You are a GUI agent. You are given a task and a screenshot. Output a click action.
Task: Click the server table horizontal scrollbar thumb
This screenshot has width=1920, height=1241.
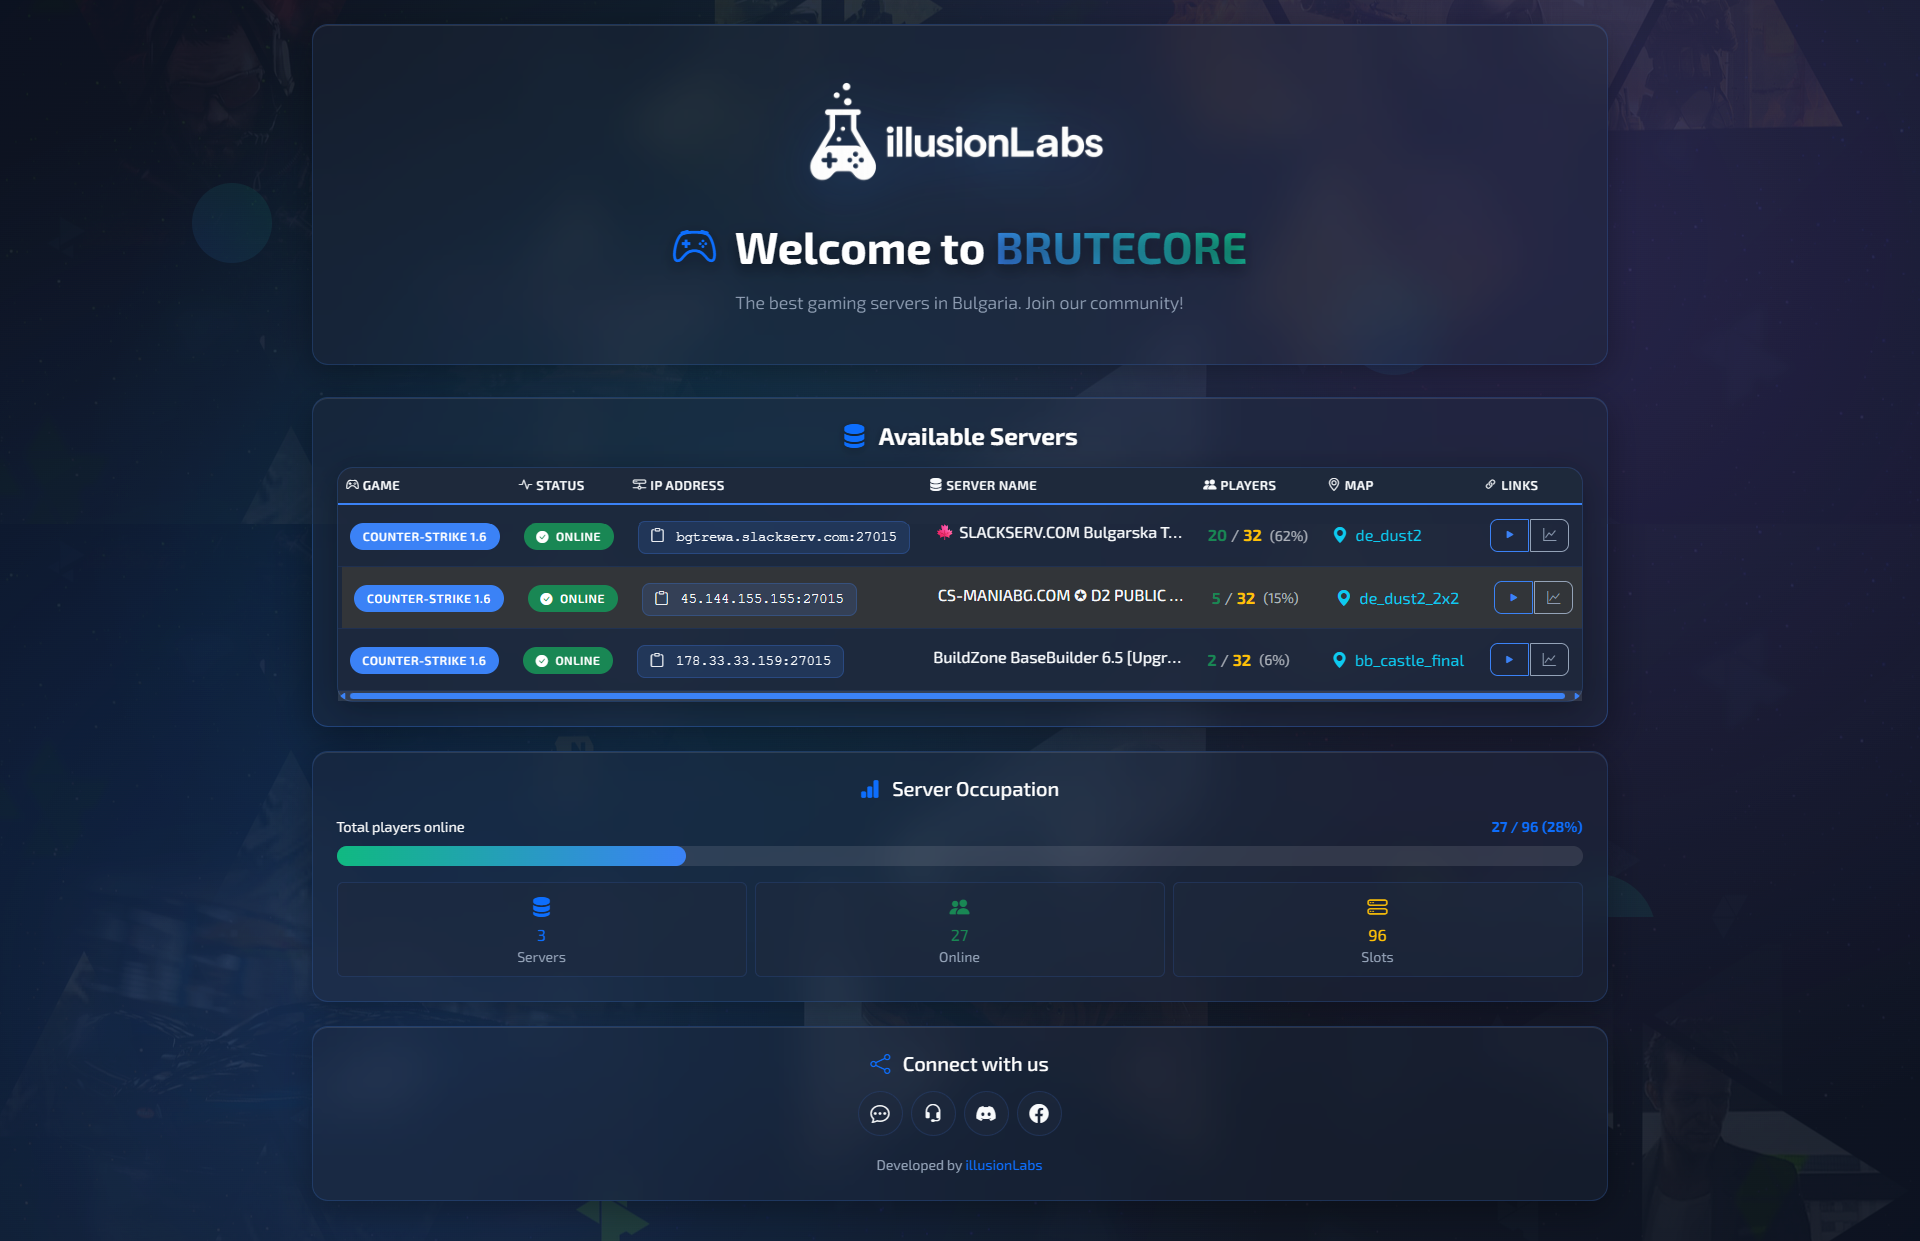pyautogui.click(x=957, y=695)
